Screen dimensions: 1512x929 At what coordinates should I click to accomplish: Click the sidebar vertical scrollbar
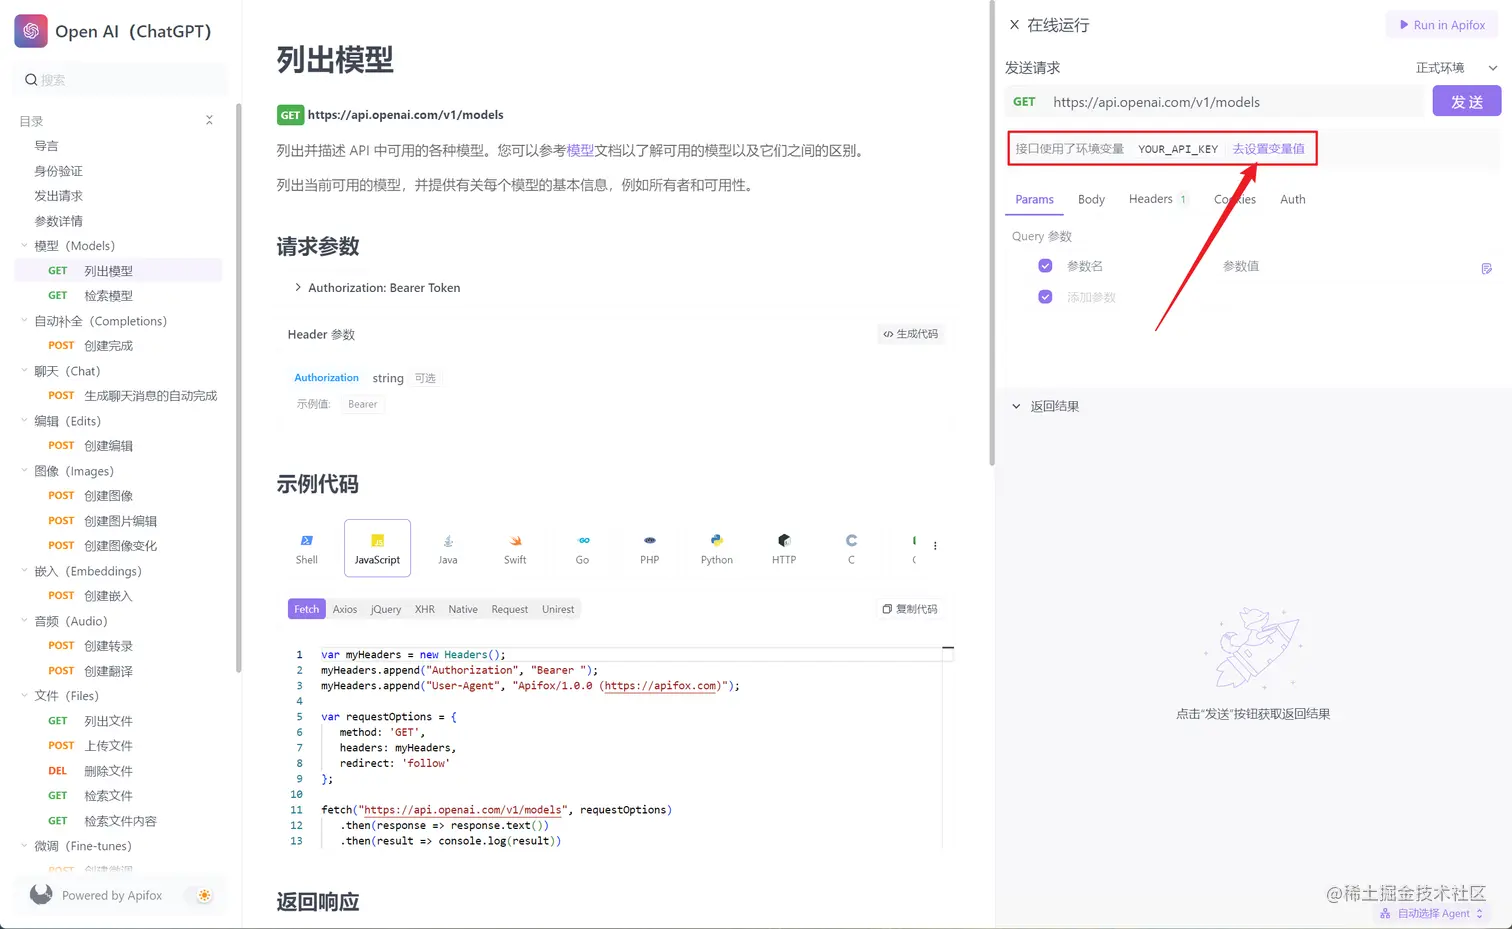click(x=238, y=388)
